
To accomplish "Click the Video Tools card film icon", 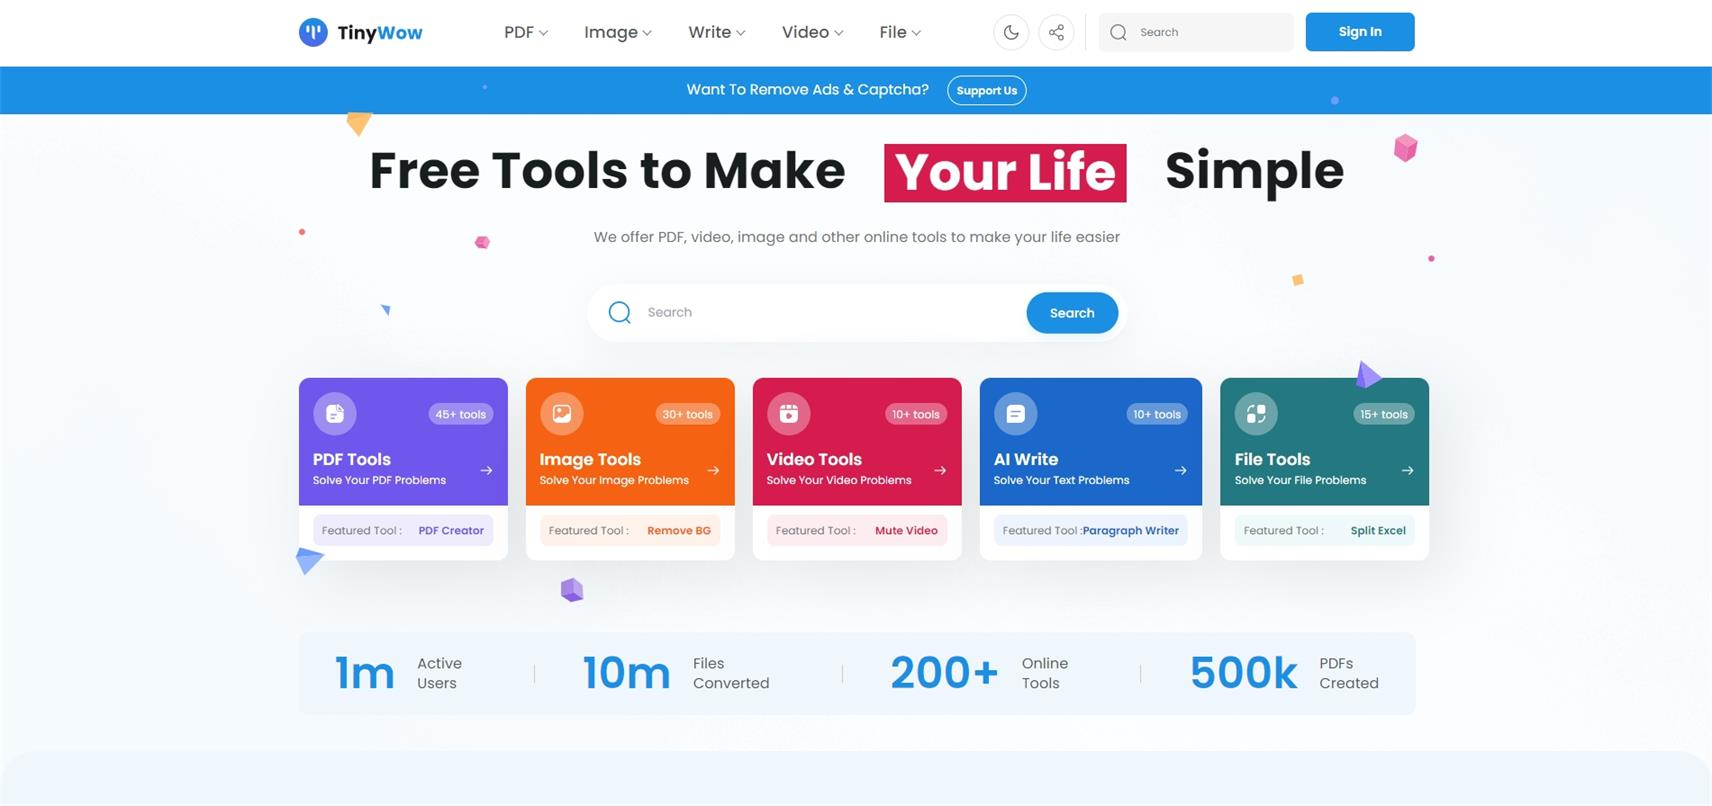I will (789, 413).
